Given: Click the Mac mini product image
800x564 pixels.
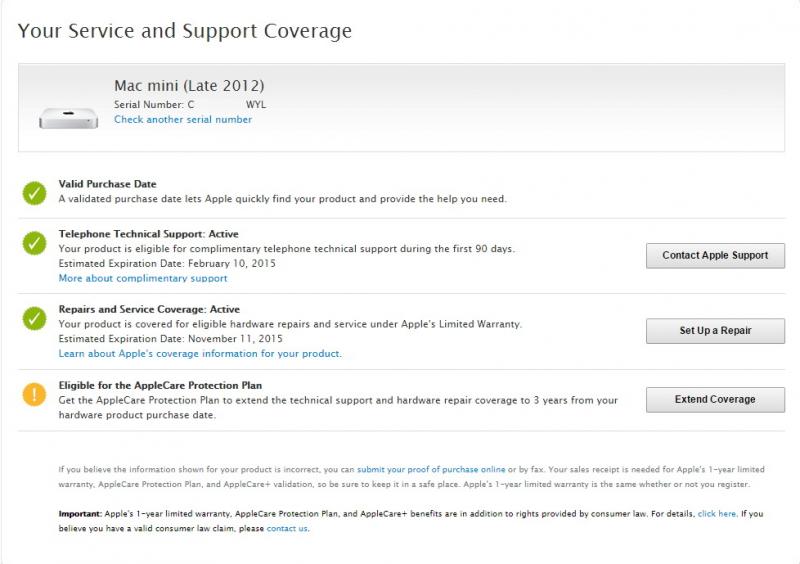Looking at the screenshot, I should (68, 118).
